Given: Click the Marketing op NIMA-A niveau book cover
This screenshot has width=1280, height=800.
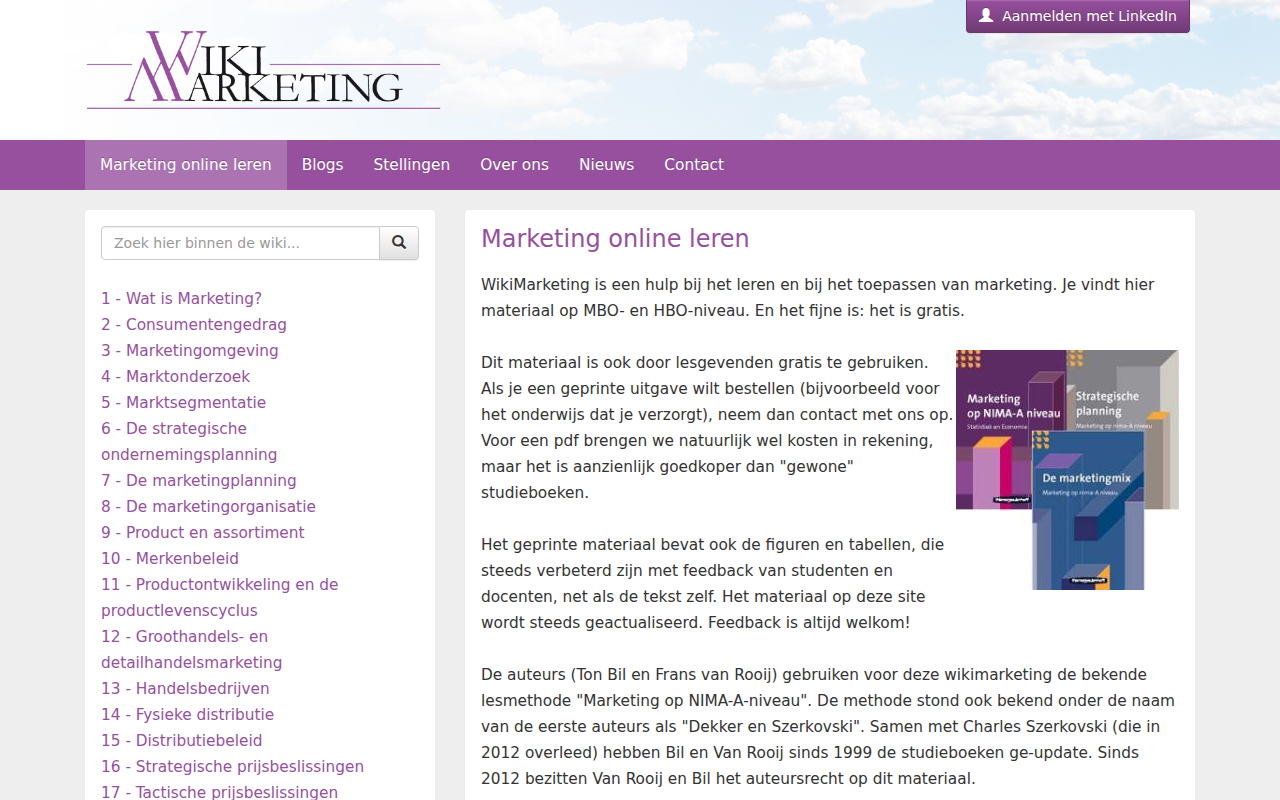Looking at the screenshot, I should [1010, 430].
